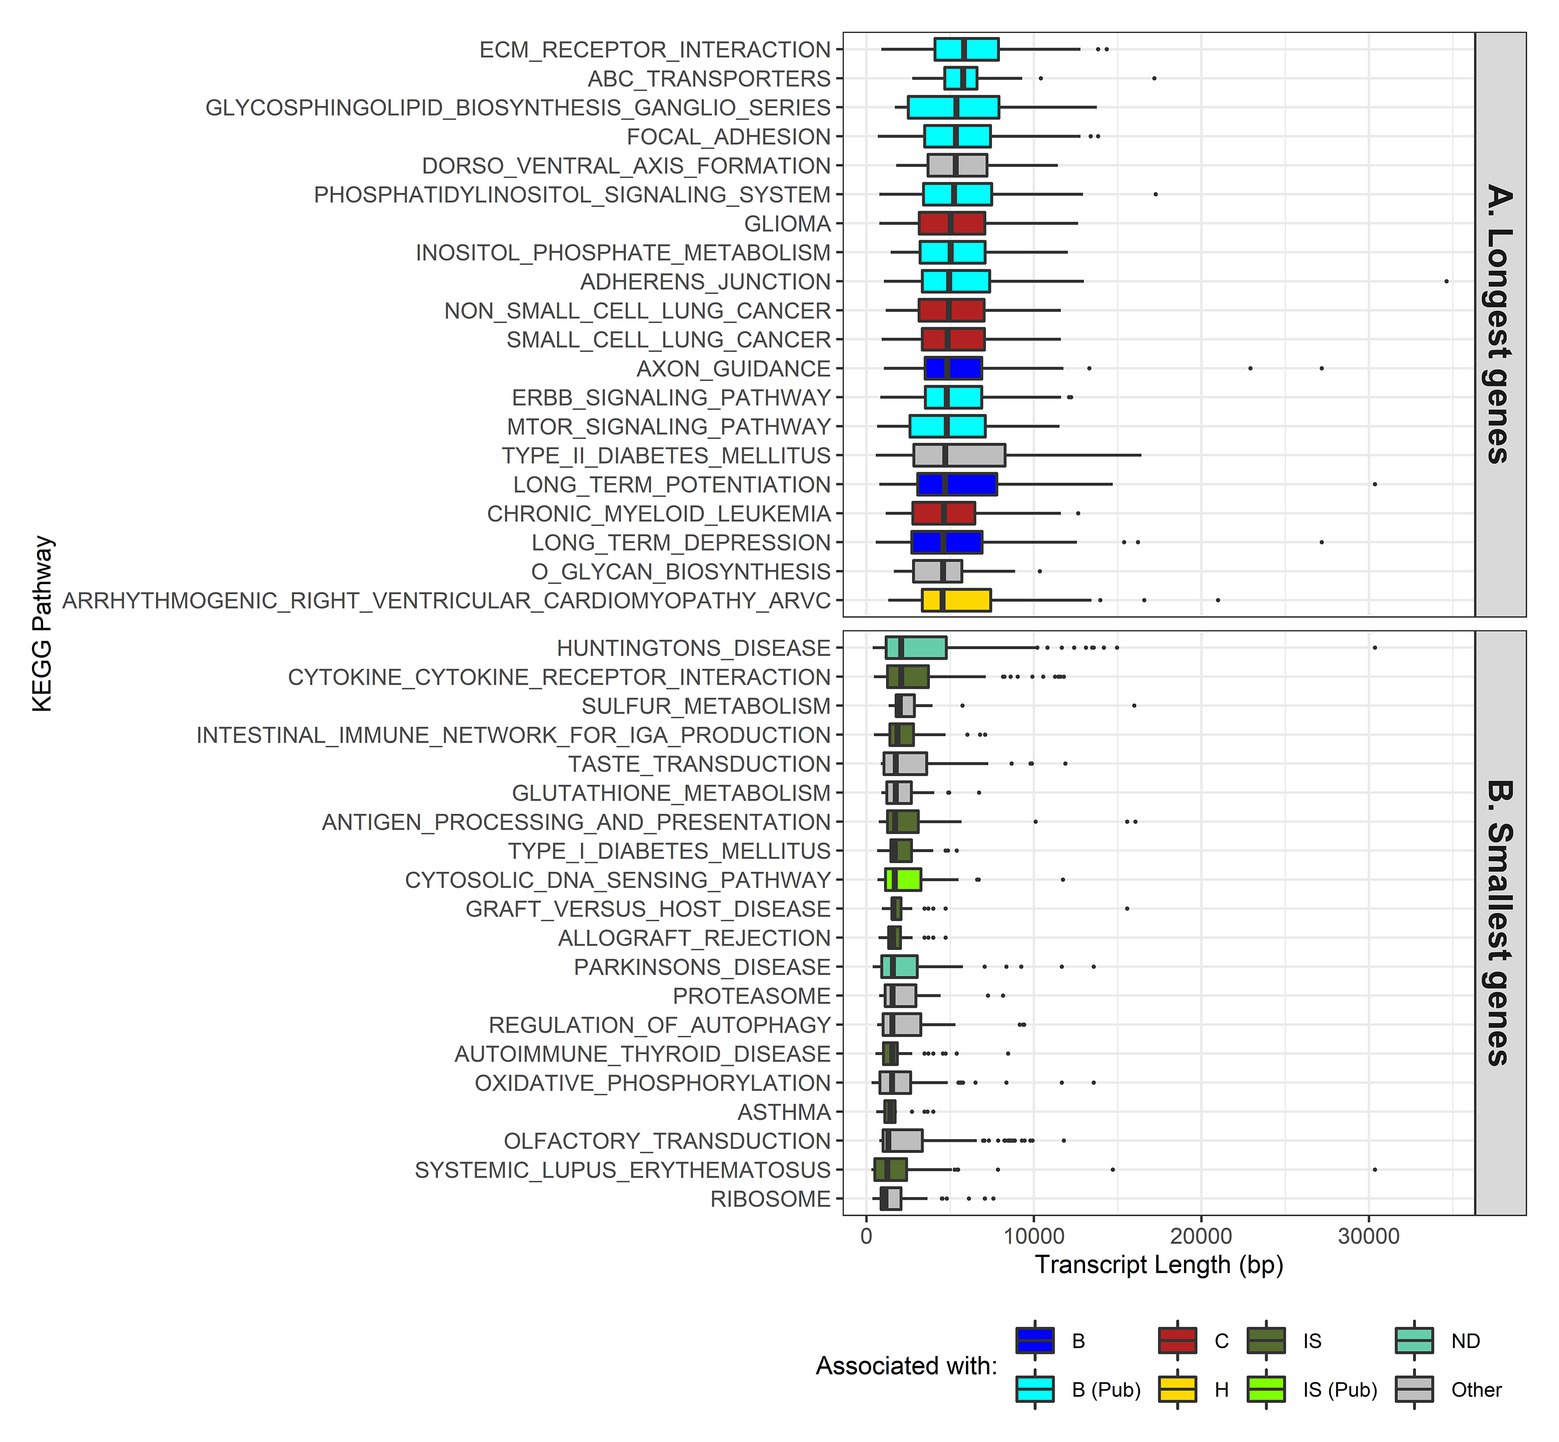Select the GLUTATHIONE_METABOLISM label
1559x1442 pixels.
tap(672, 794)
